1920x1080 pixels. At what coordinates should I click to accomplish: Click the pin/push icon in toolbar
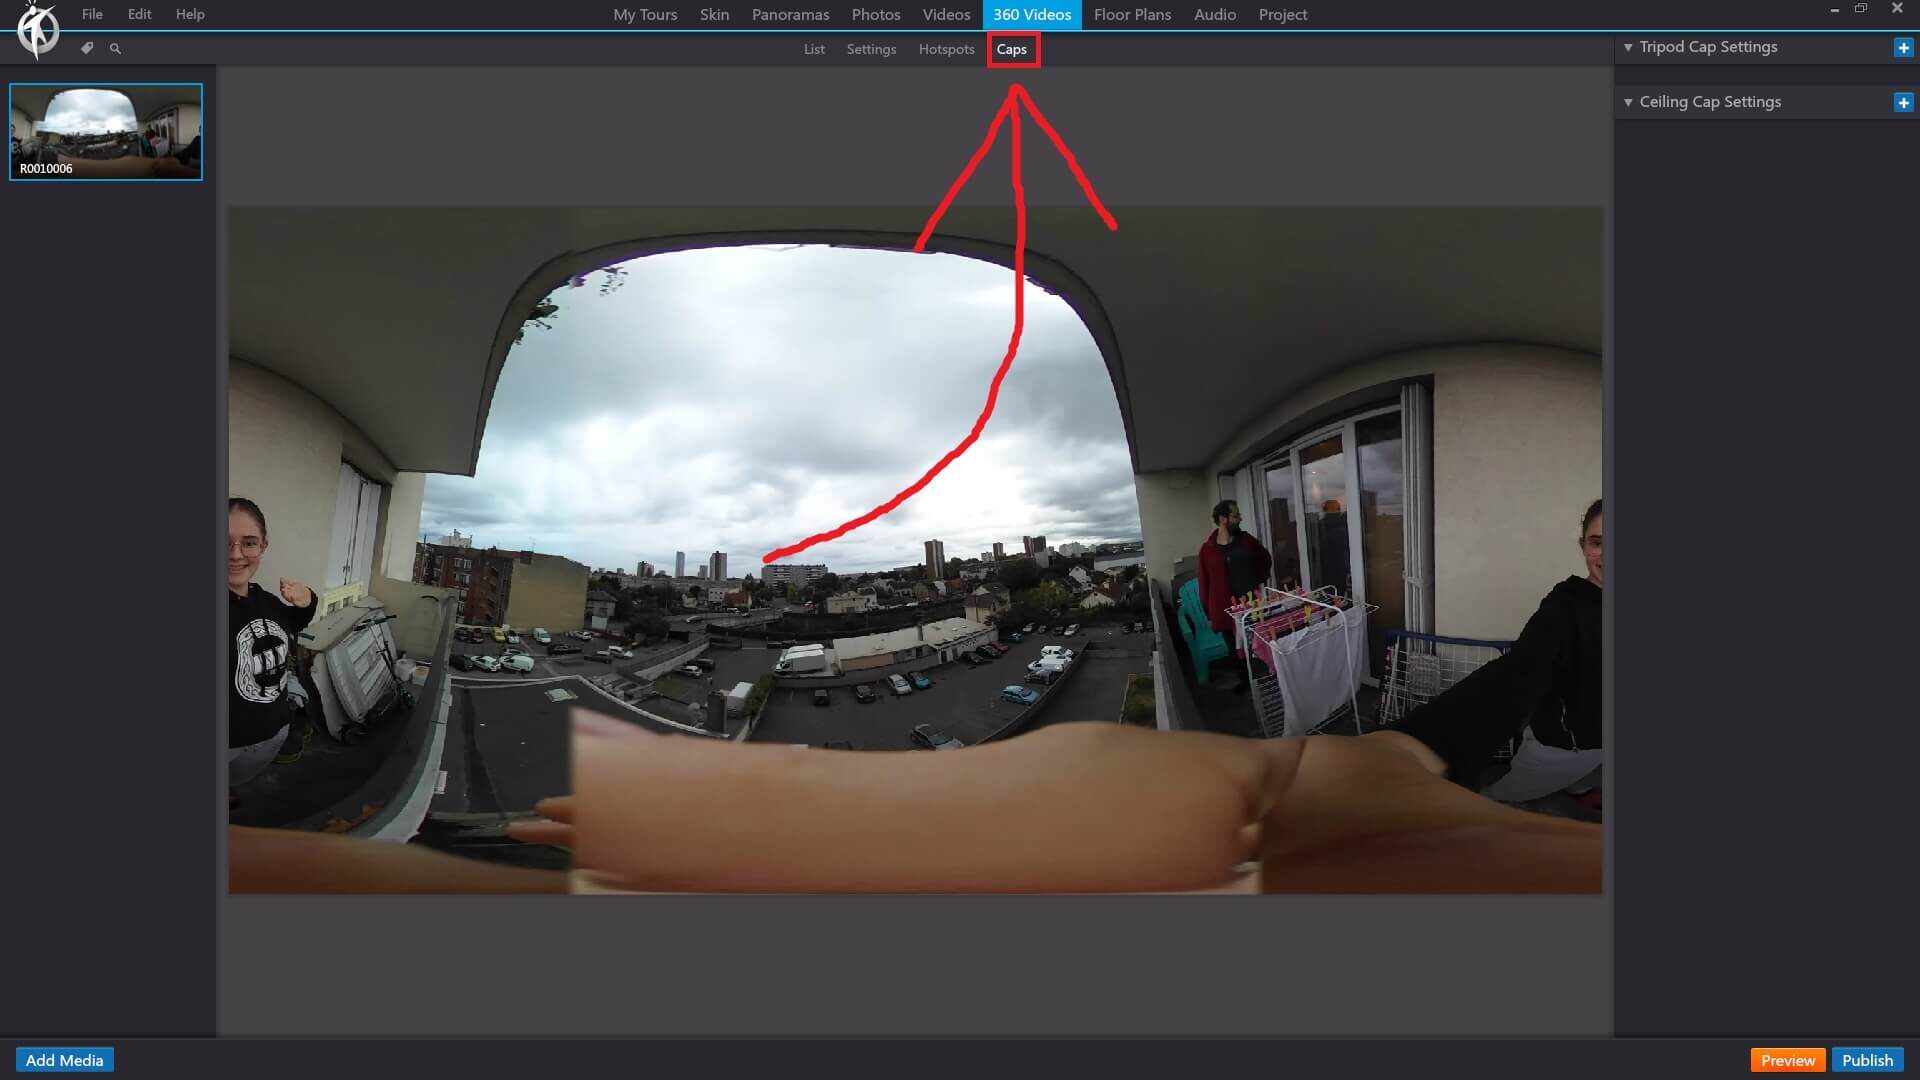pyautogui.click(x=87, y=47)
